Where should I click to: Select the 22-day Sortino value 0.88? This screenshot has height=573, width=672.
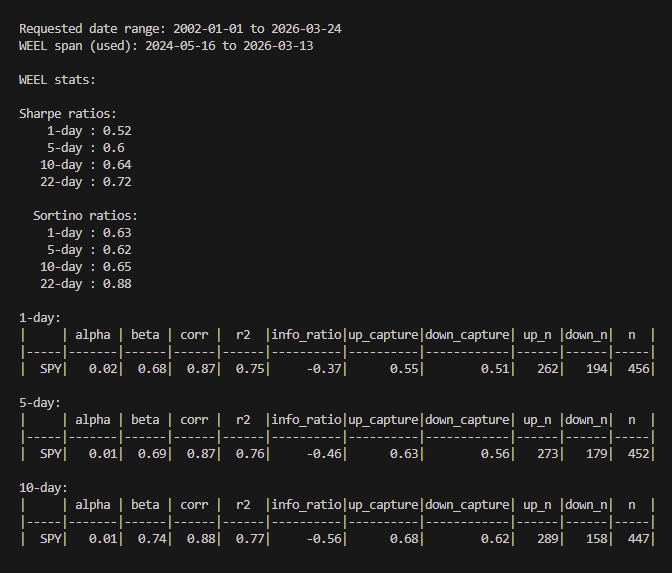117,284
